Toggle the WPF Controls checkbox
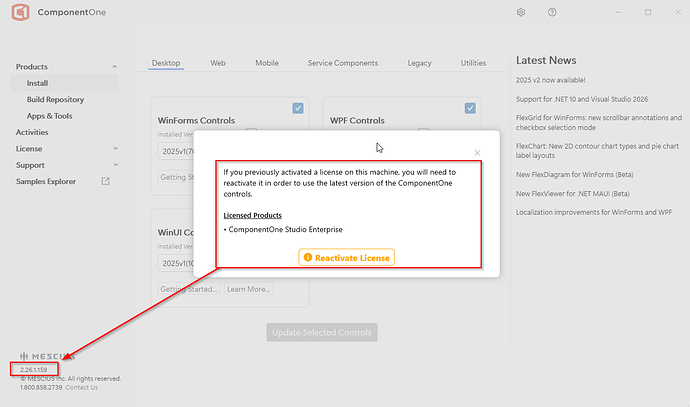 point(470,108)
